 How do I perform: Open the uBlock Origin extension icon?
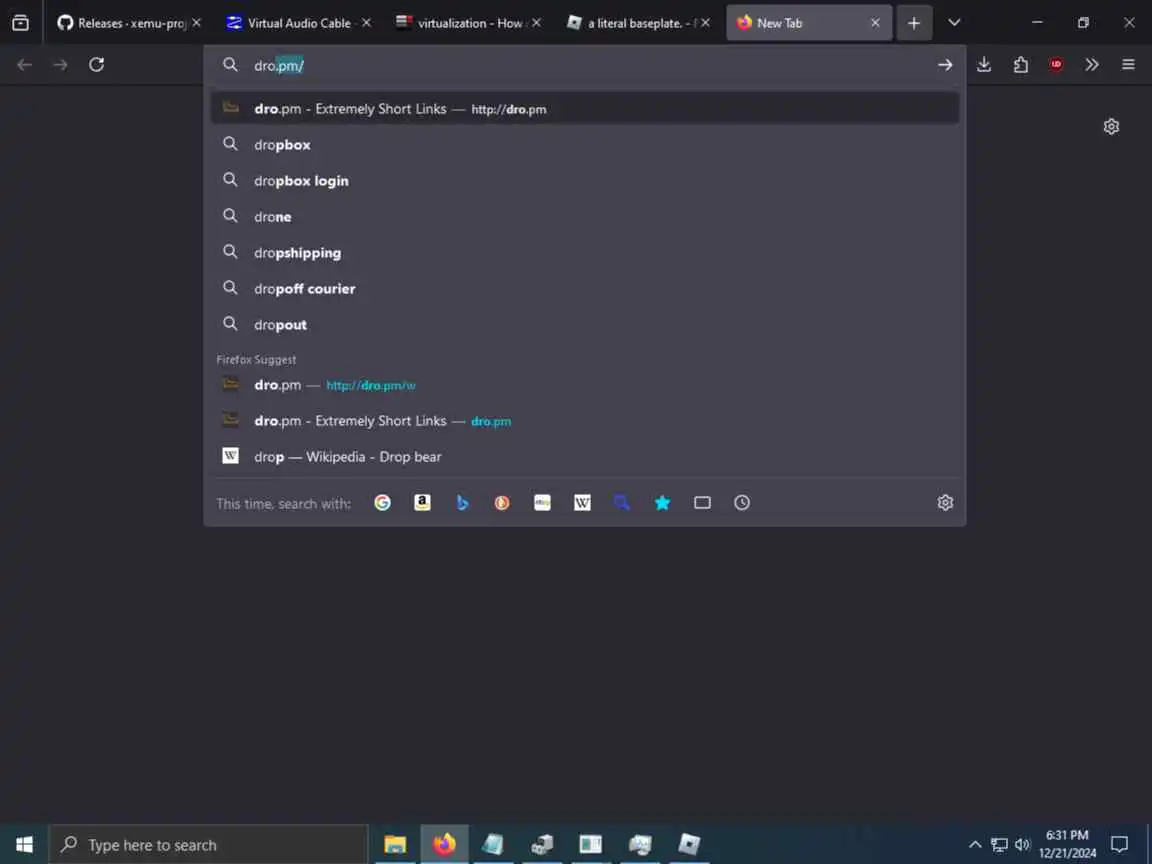point(1056,65)
